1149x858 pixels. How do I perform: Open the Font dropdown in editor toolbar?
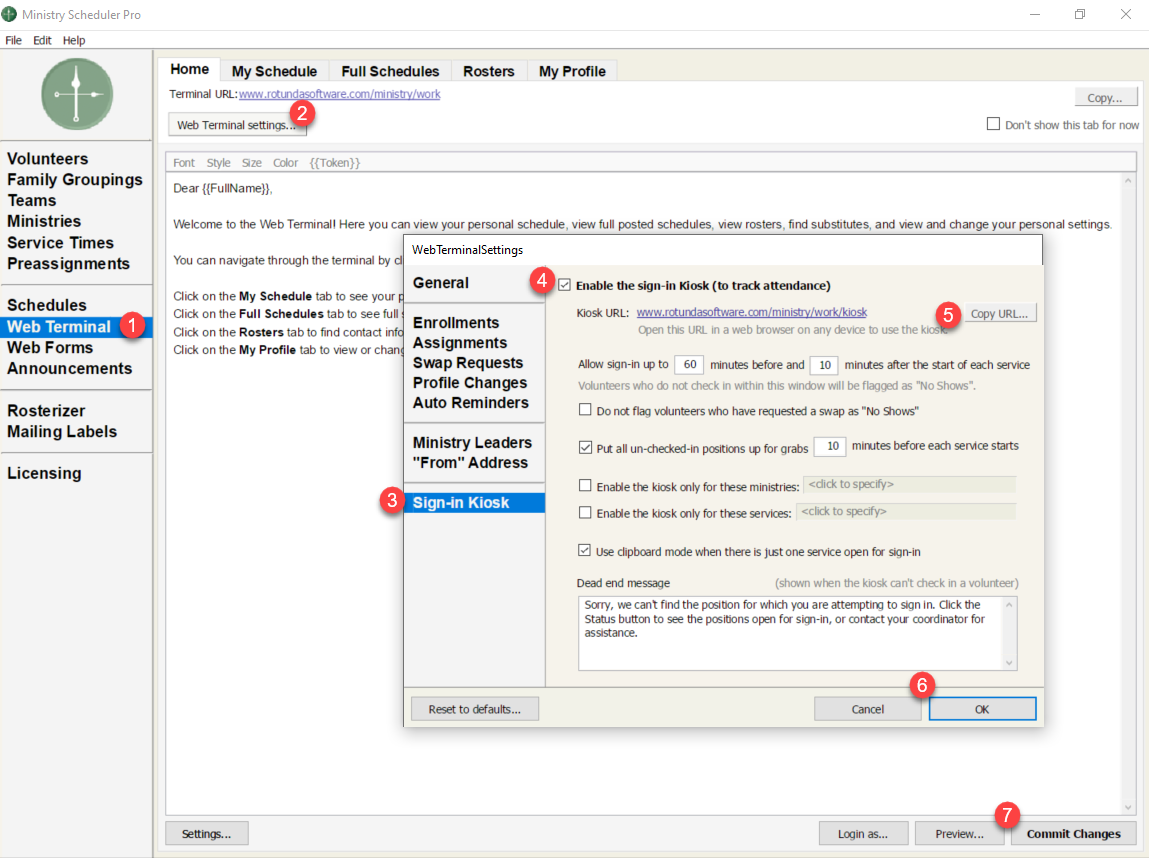point(184,163)
